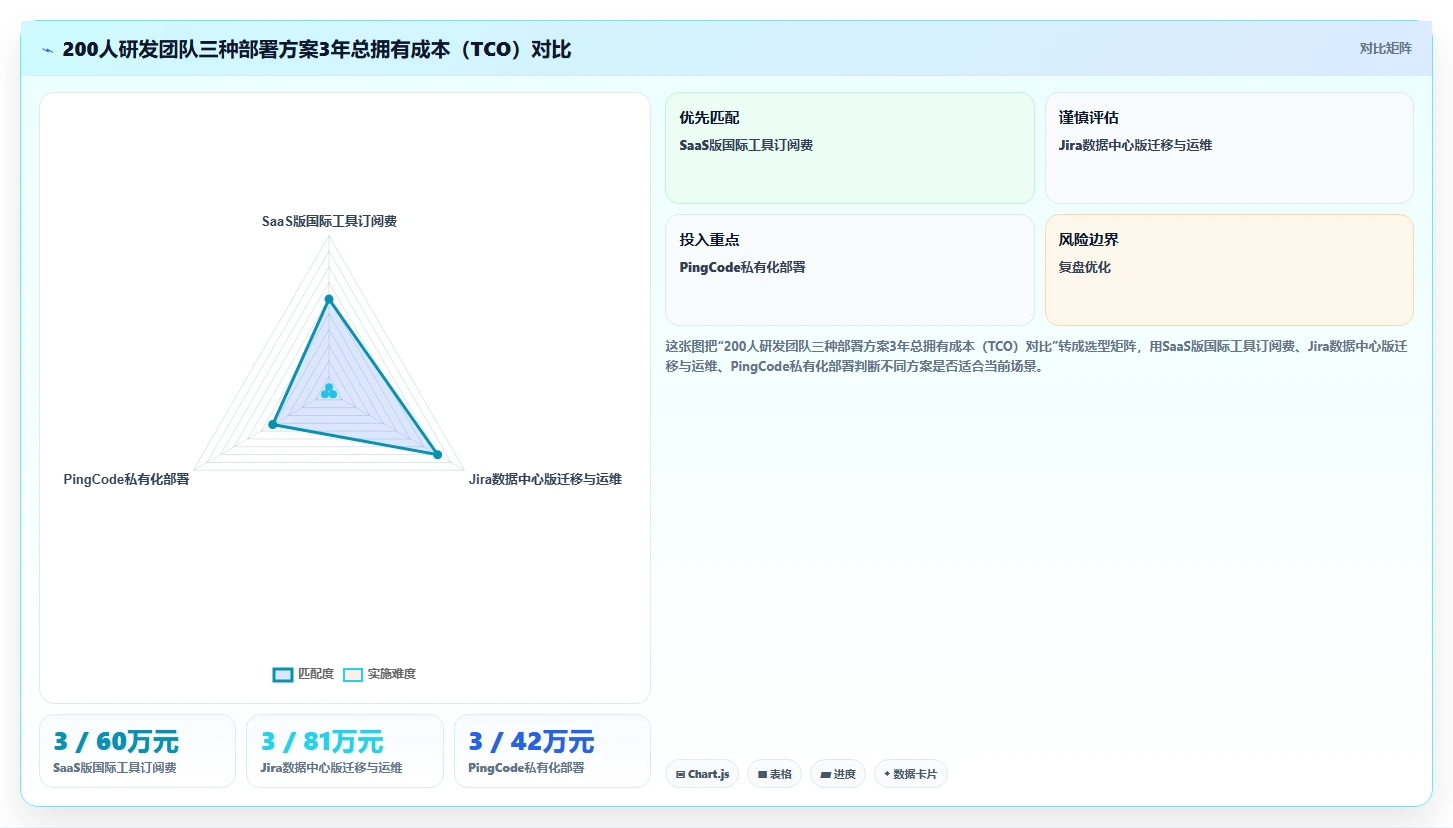Click the 表格 tag
The height and width of the screenshot is (828, 1453).
point(774,774)
